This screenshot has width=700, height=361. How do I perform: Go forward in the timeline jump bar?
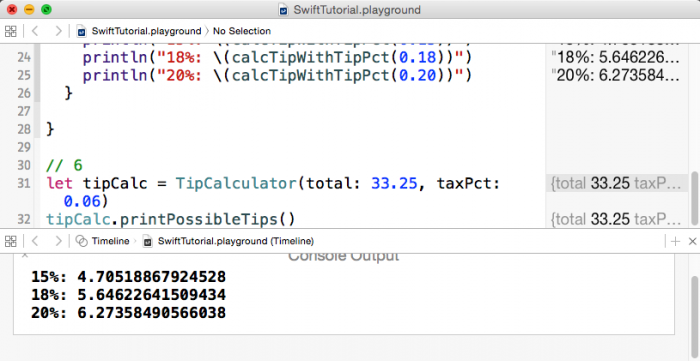pyautogui.click(x=58, y=241)
